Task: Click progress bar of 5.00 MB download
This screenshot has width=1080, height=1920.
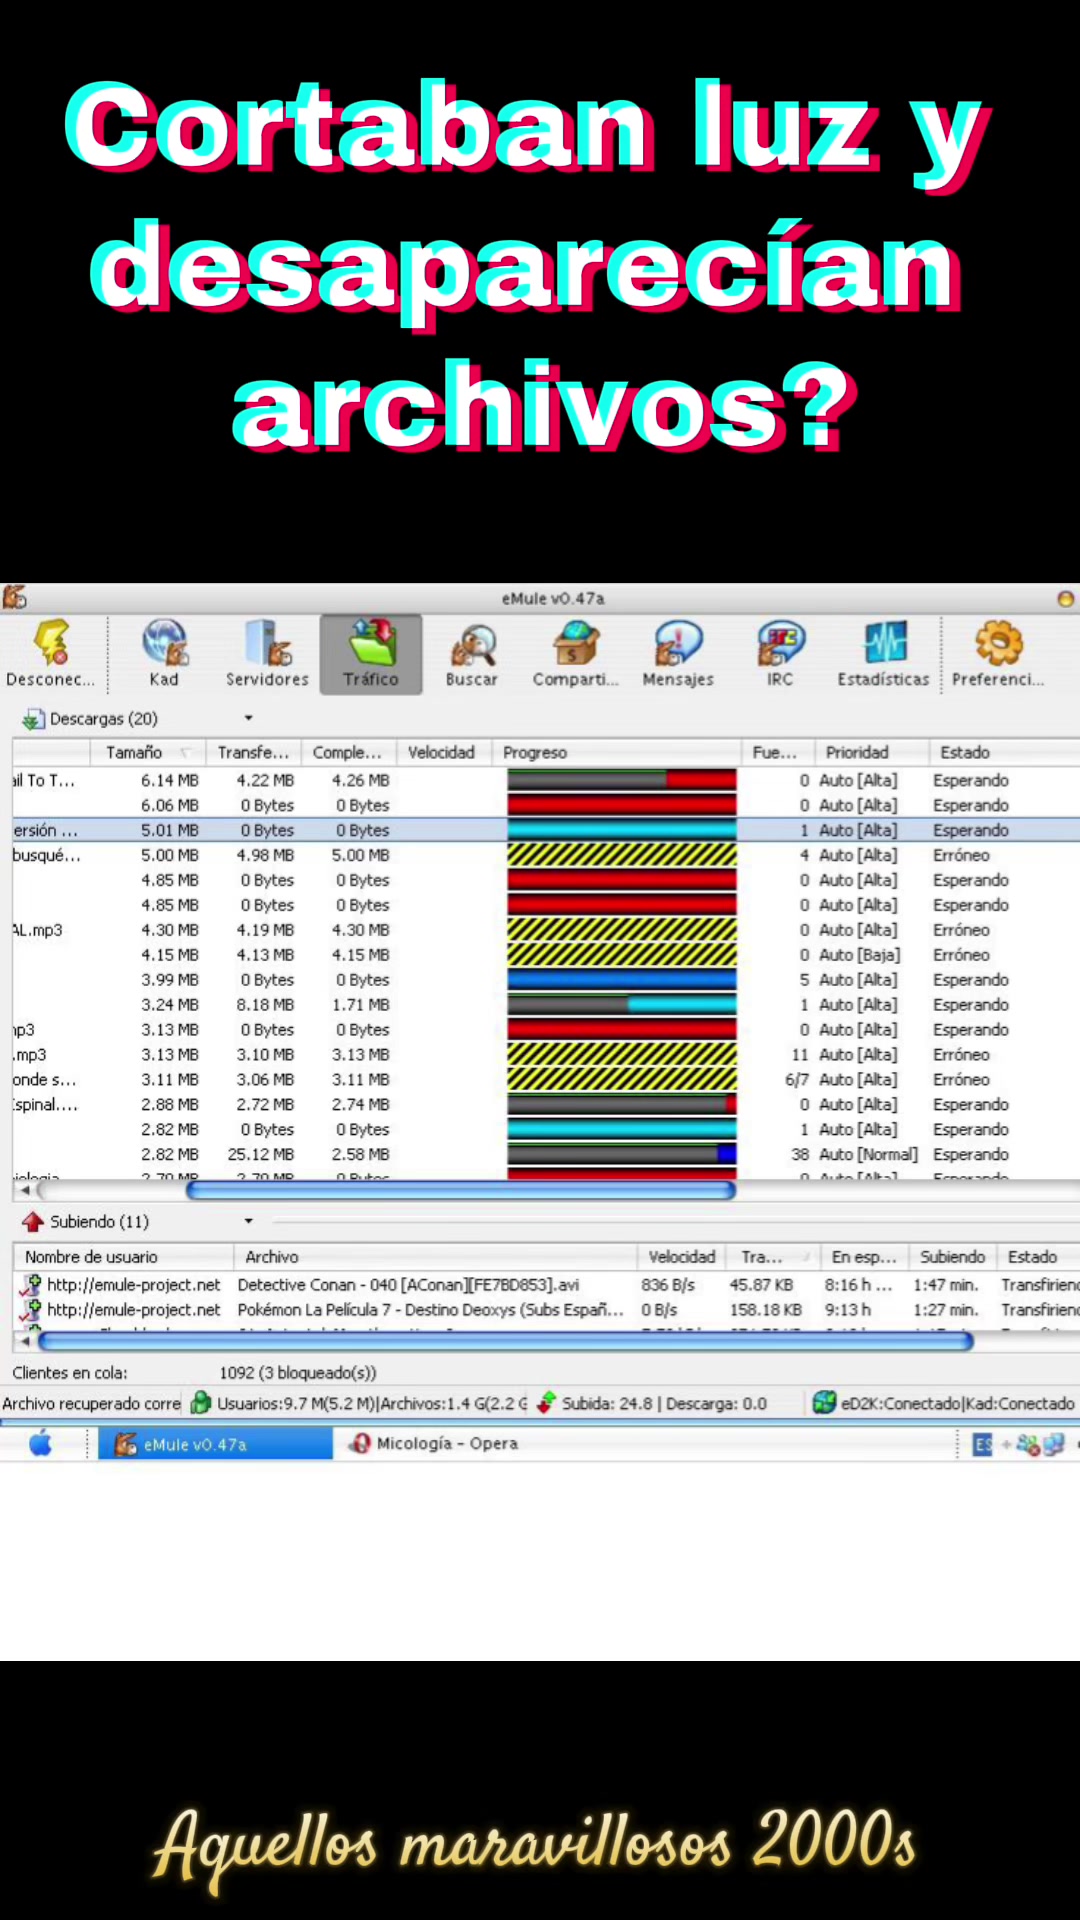Action: coord(622,855)
